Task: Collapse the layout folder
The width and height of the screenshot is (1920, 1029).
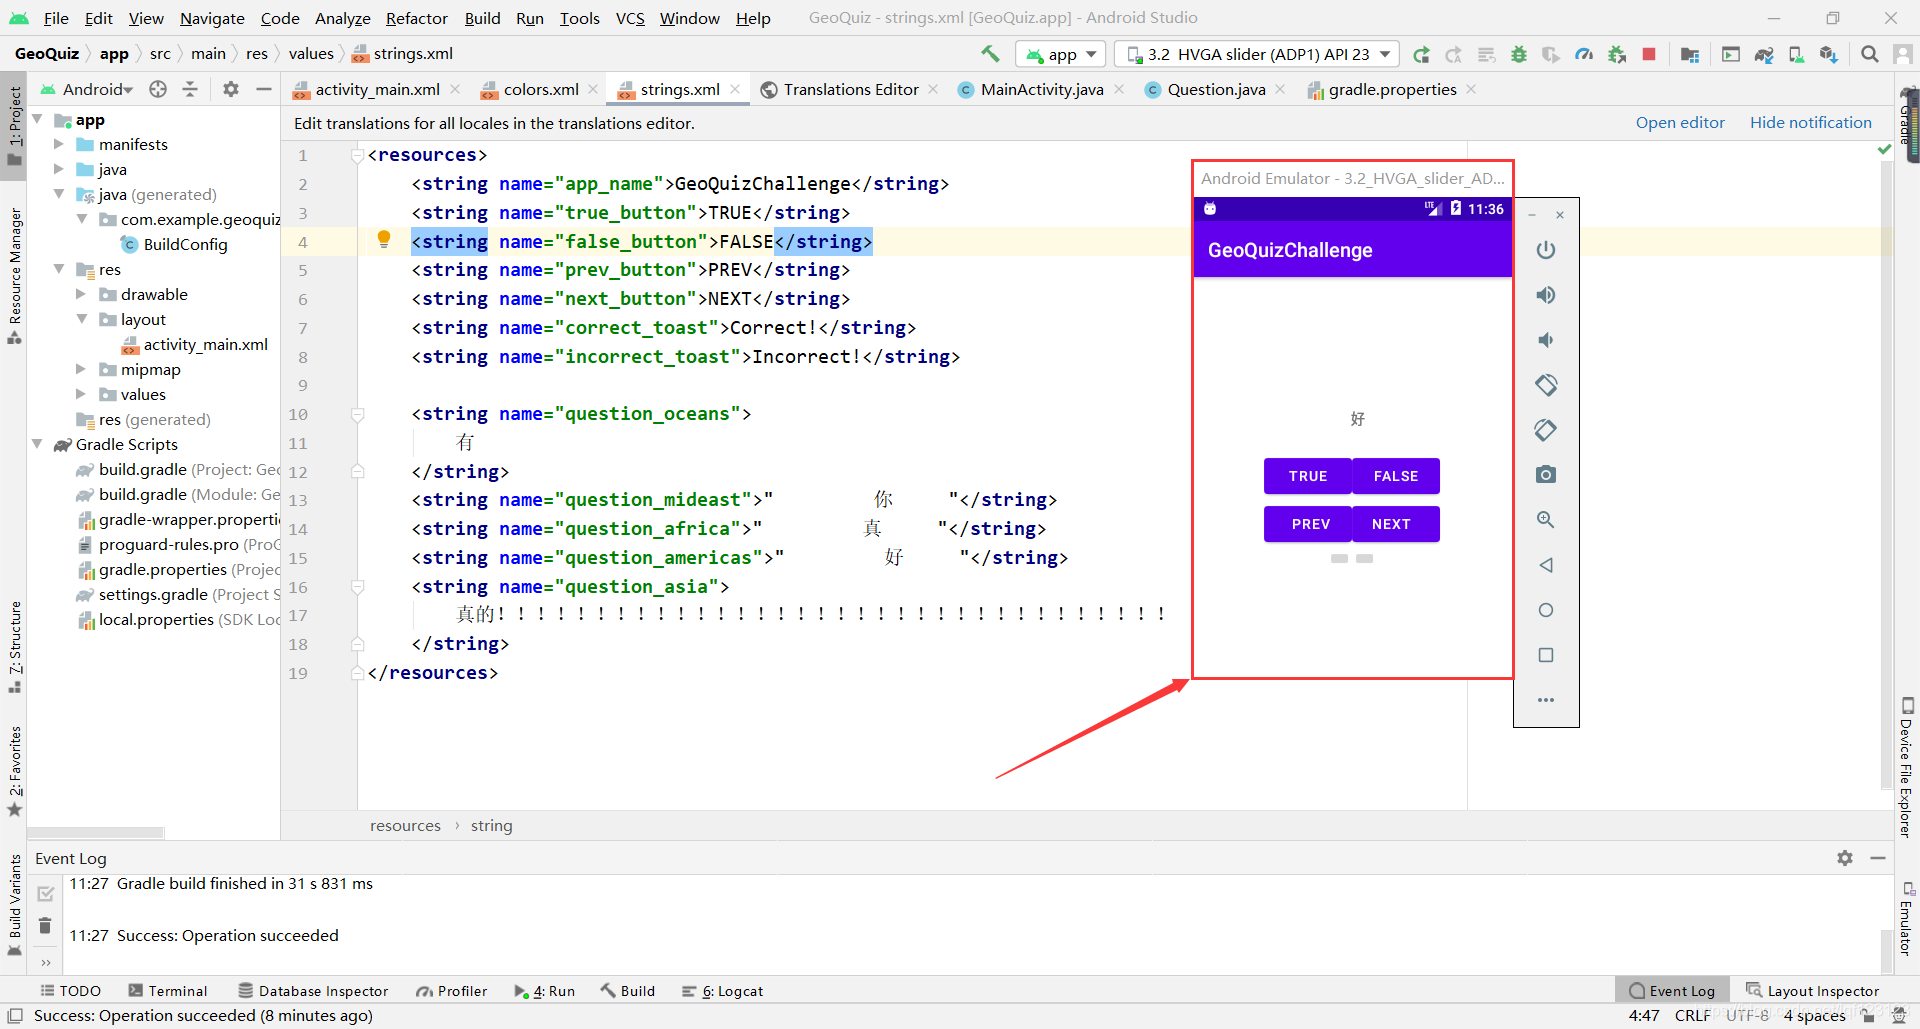Action: 81,319
